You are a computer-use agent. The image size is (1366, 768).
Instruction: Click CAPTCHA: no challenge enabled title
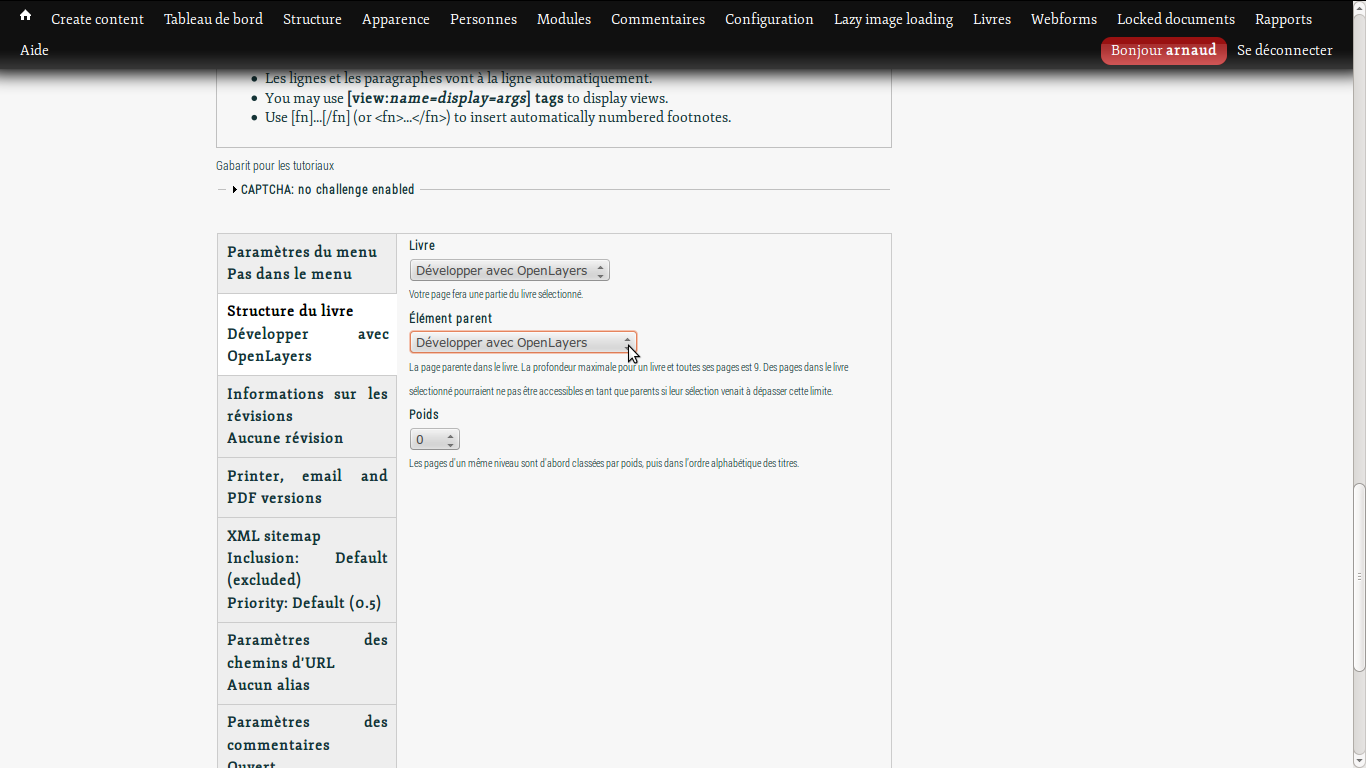[328, 190]
